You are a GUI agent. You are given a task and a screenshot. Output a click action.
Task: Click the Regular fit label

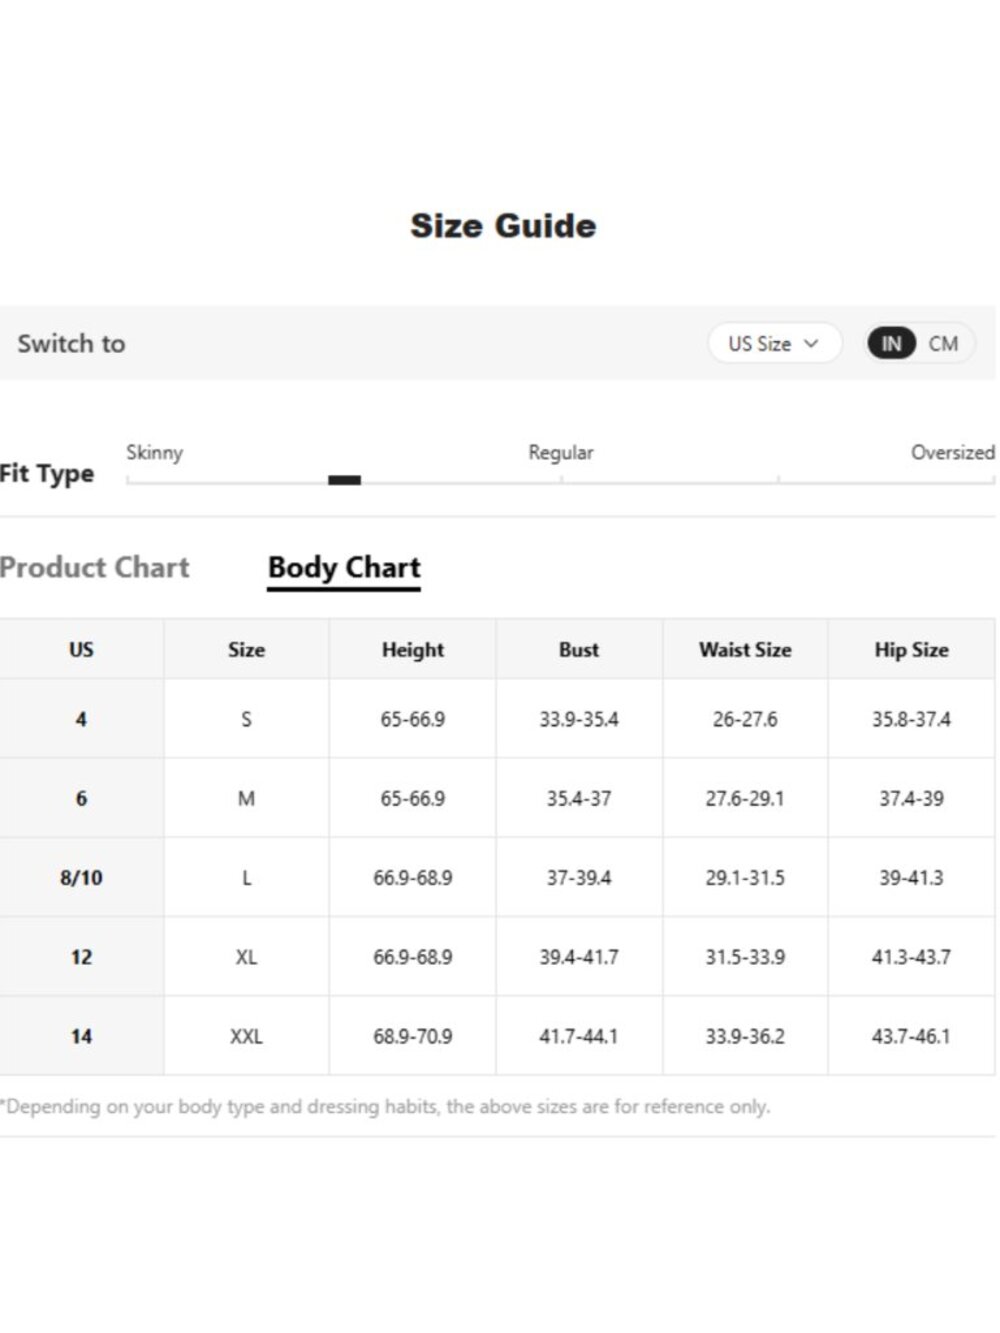click(x=561, y=452)
